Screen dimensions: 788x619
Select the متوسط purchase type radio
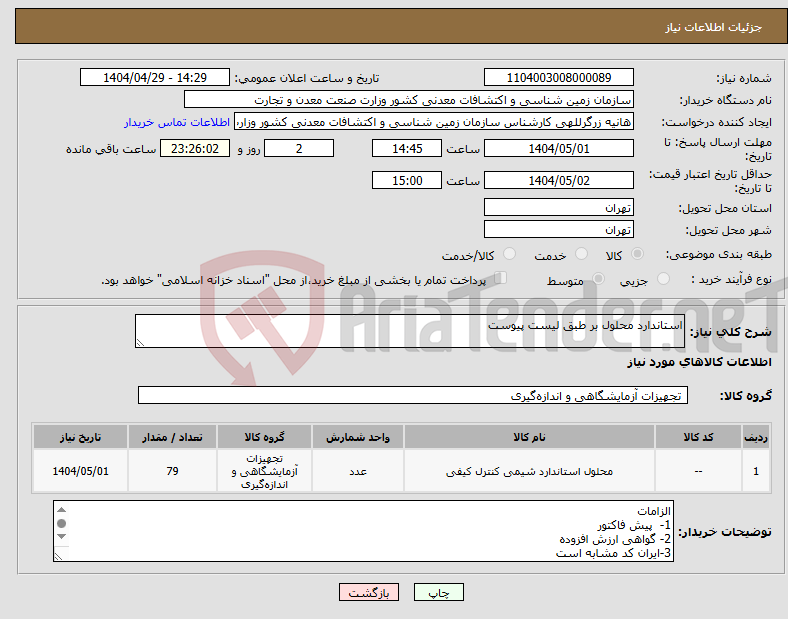coord(598,278)
